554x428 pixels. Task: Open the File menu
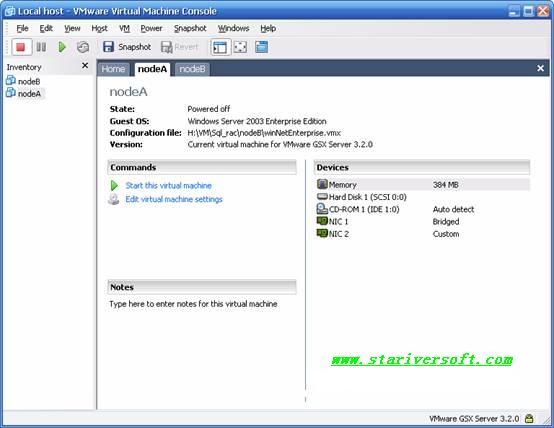pyautogui.click(x=22, y=28)
